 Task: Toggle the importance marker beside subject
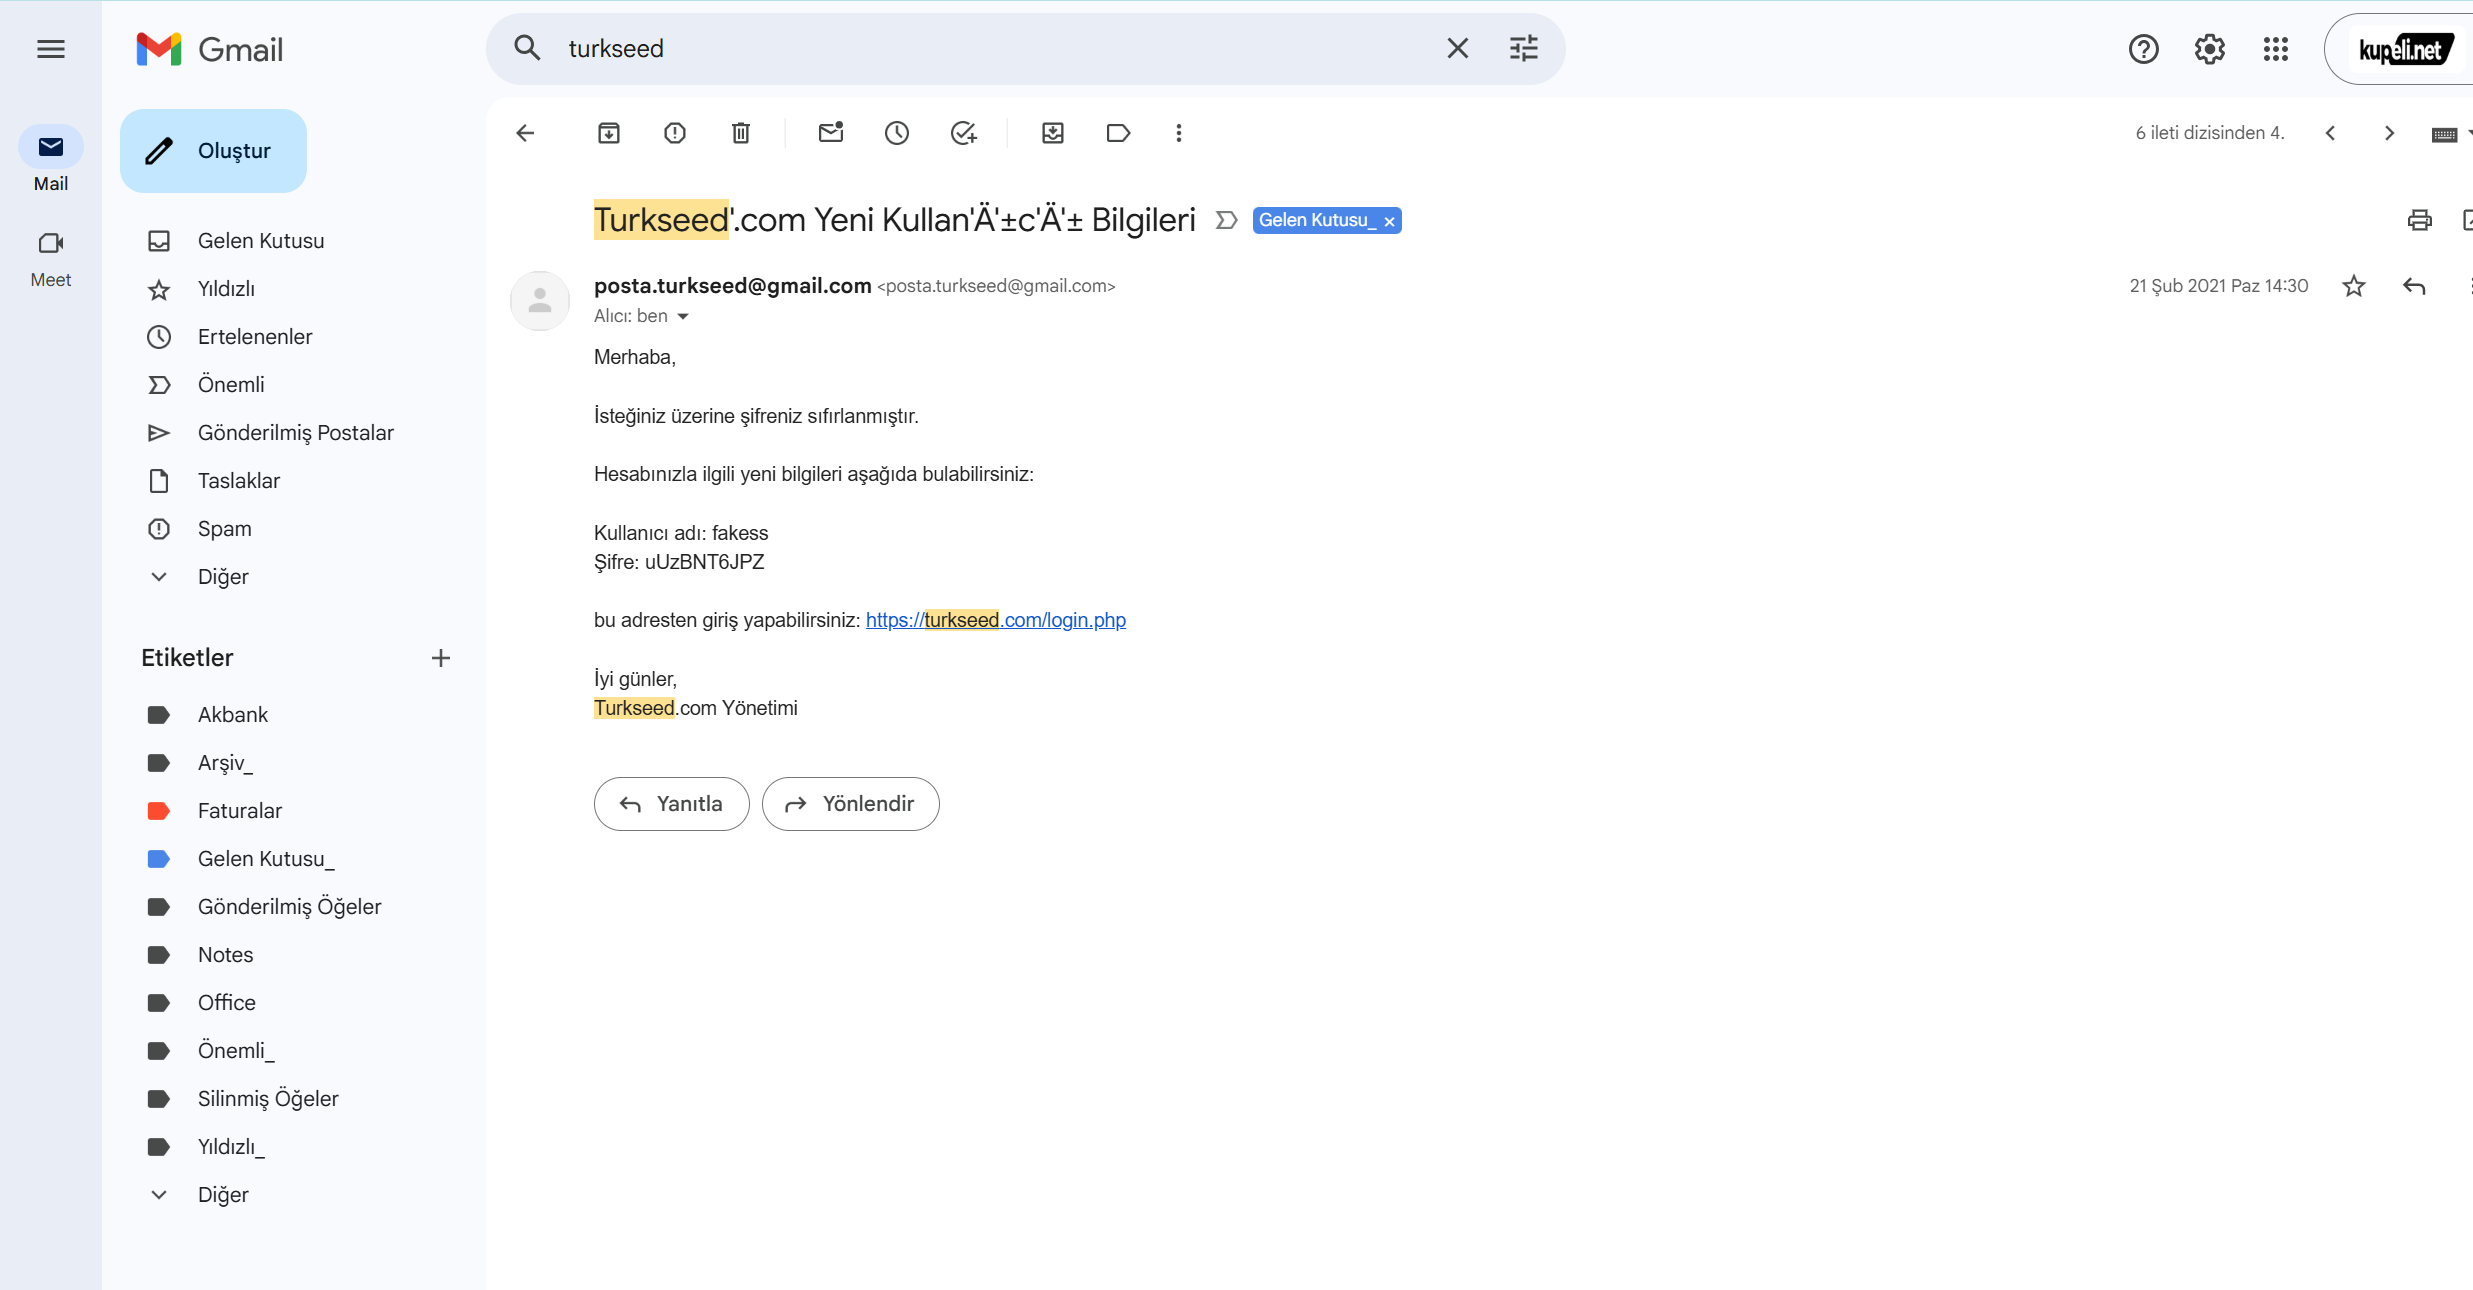(1226, 220)
